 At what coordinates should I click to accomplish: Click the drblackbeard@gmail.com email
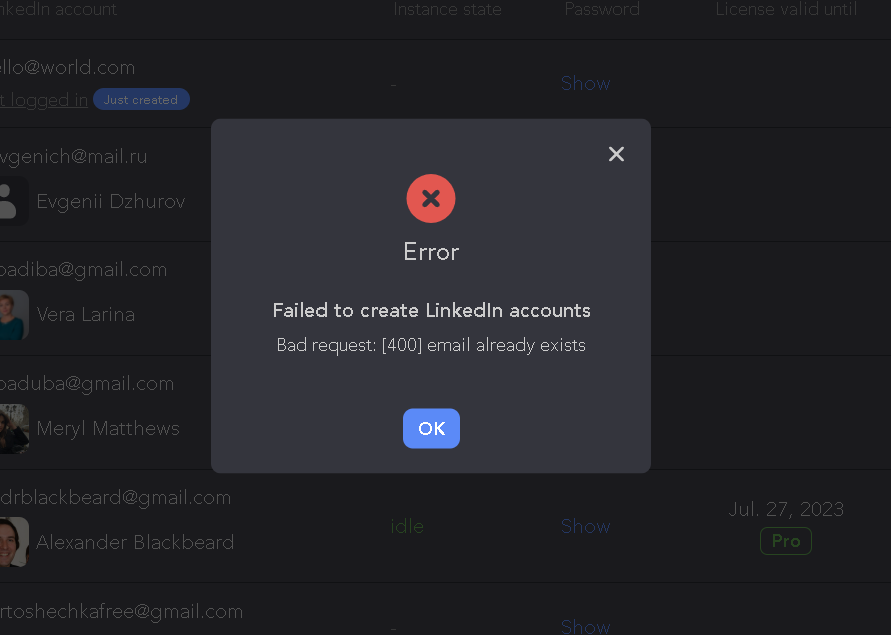coord(115,498)
